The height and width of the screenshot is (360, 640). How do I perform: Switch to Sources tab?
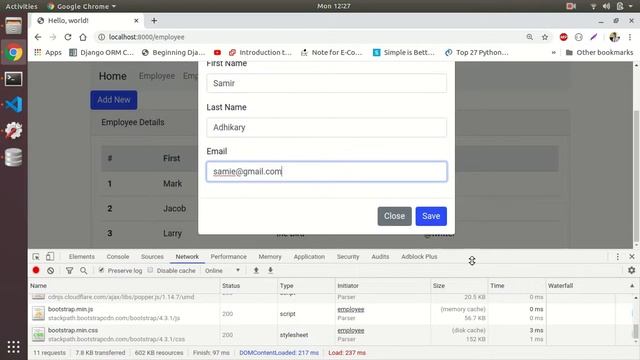pos(152,257)
